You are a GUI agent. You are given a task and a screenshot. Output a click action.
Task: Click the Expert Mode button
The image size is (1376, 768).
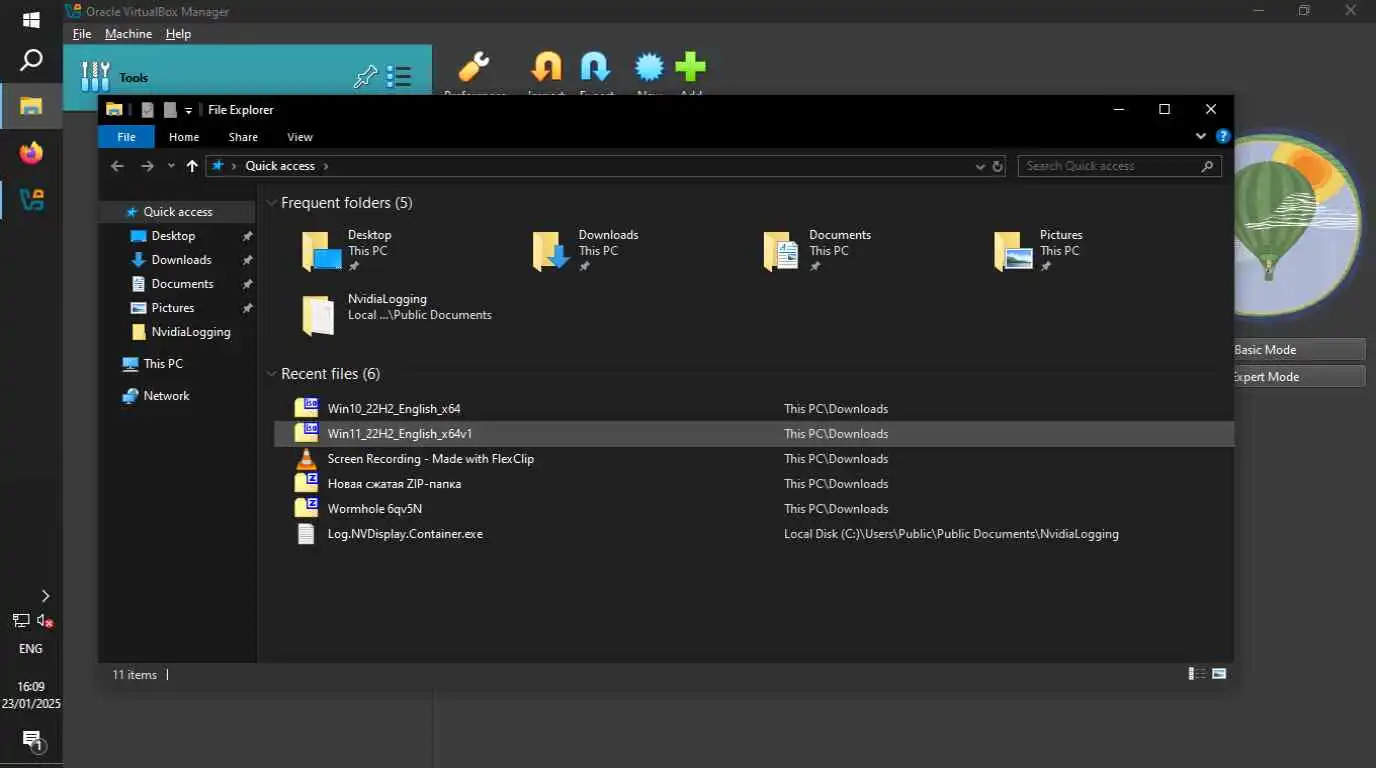point(1299,377)
